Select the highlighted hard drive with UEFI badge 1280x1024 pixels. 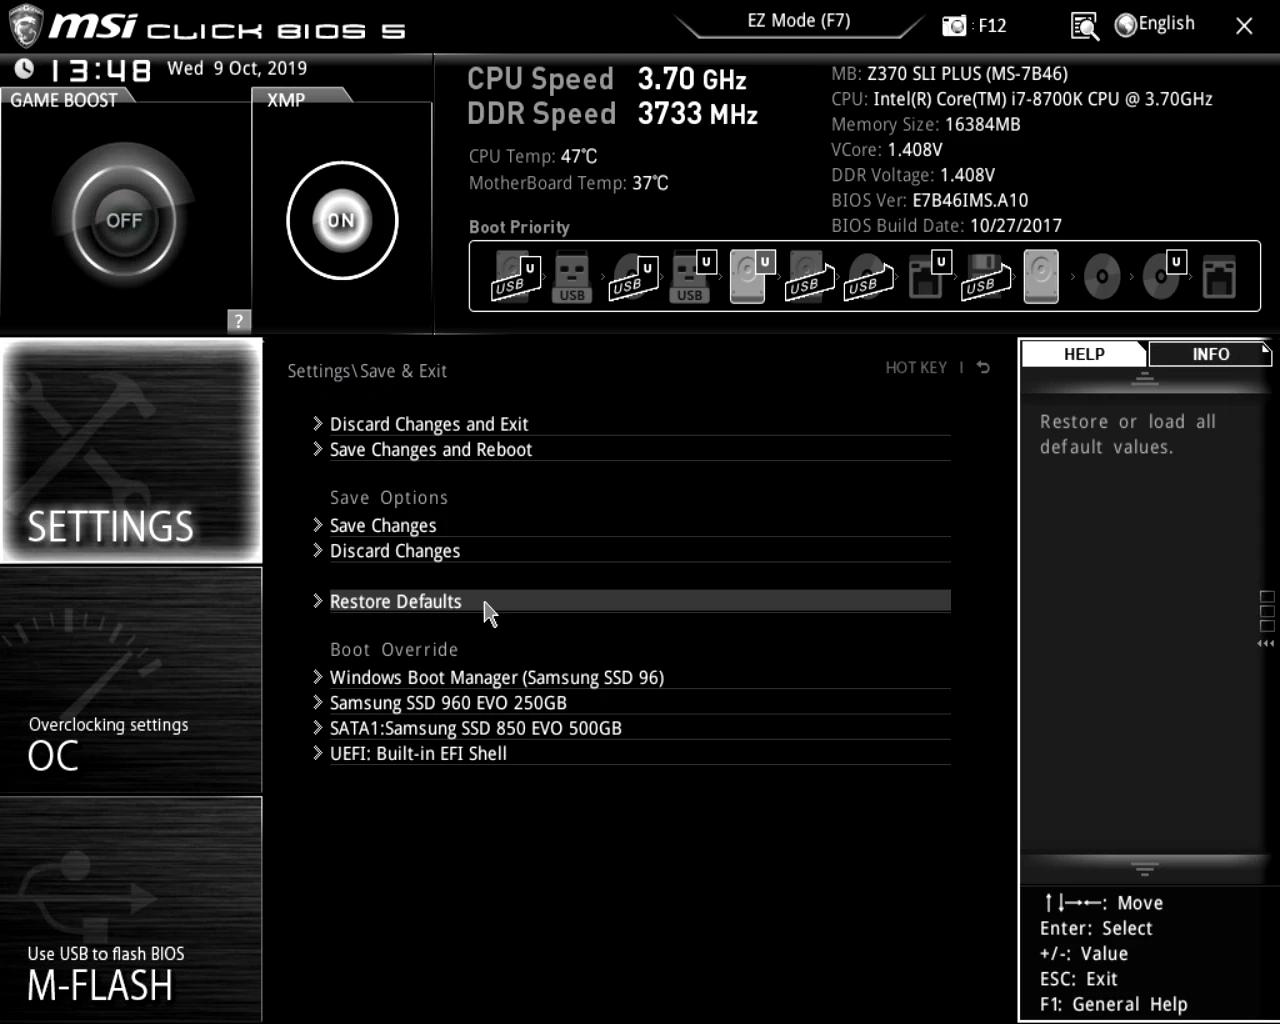click(x=749, y=276)
